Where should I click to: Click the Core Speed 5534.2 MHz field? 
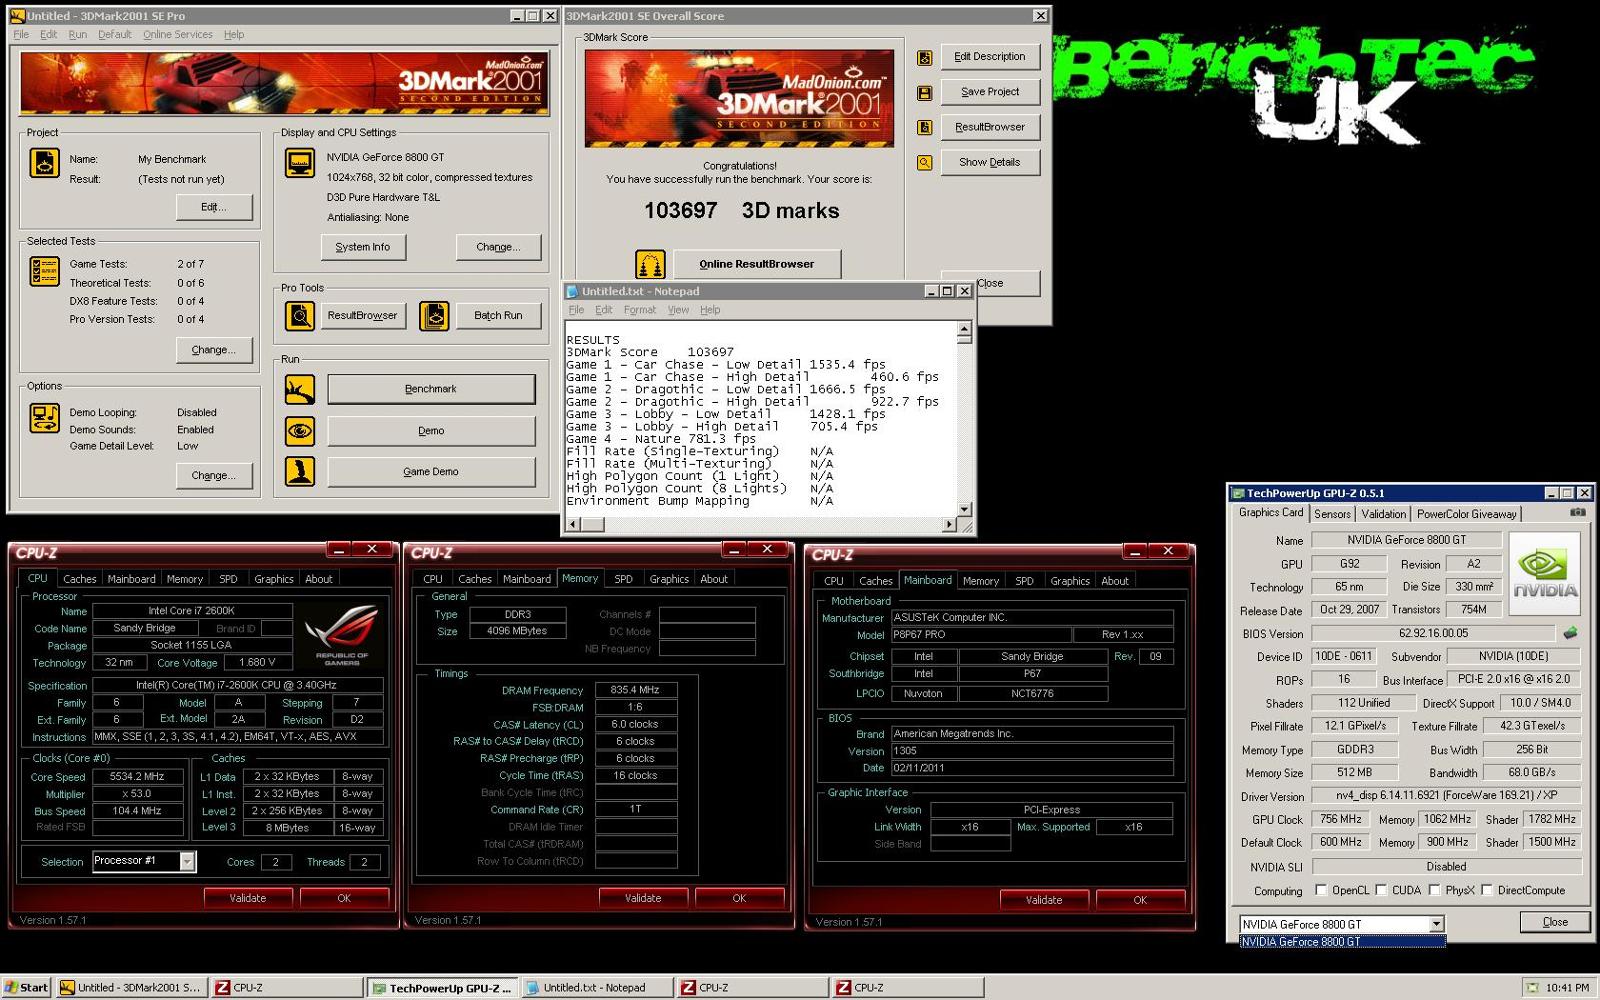(138, 776)
